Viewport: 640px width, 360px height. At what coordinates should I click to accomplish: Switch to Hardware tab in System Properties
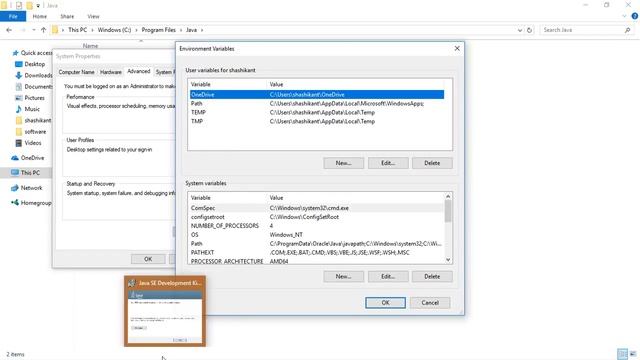pyautogui.click(x=111, y=72)
